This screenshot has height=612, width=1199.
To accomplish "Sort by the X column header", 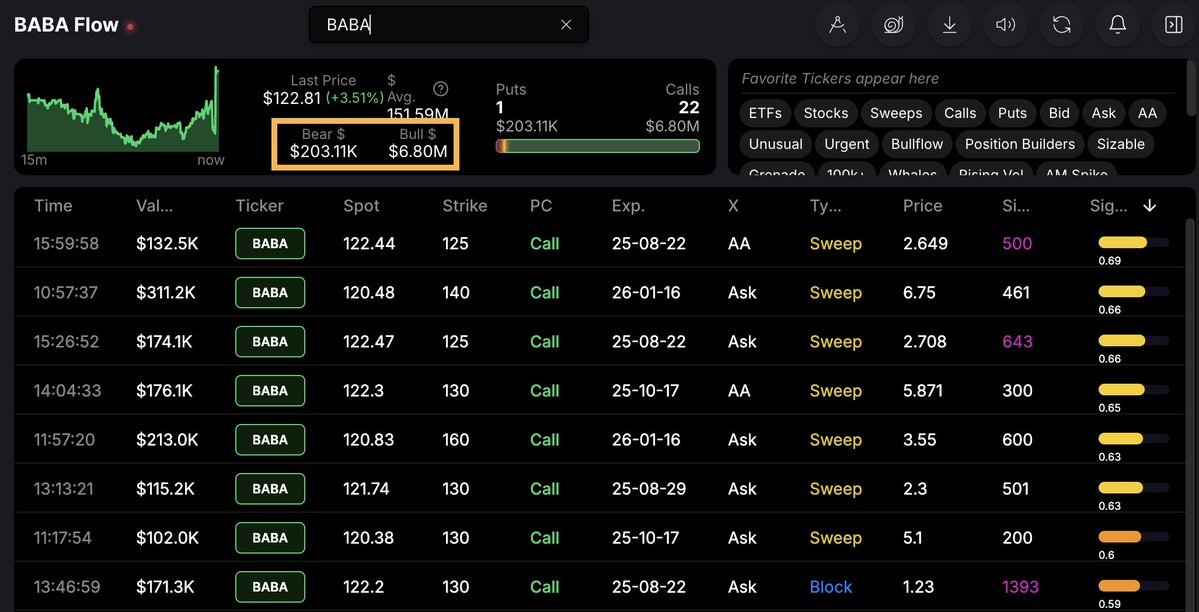I will point(733,206).
